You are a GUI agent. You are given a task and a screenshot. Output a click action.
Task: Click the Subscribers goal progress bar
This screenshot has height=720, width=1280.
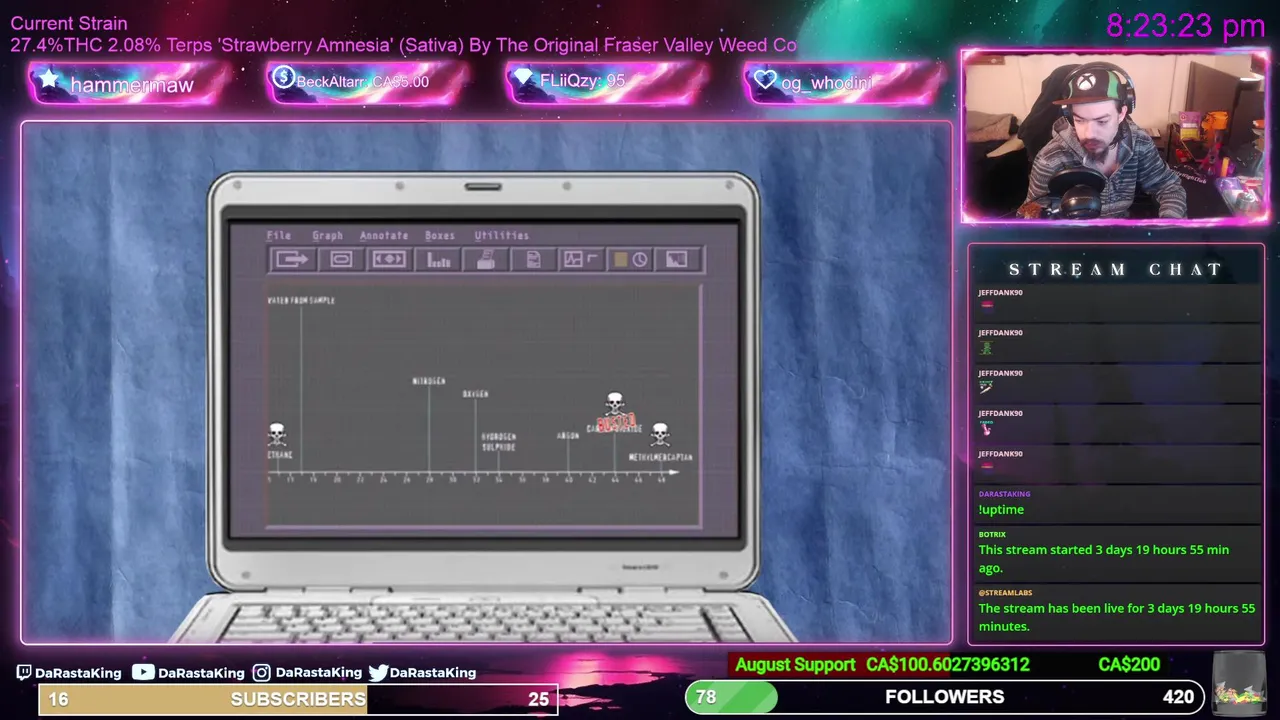pyautogui.click(x=298, y=699)
